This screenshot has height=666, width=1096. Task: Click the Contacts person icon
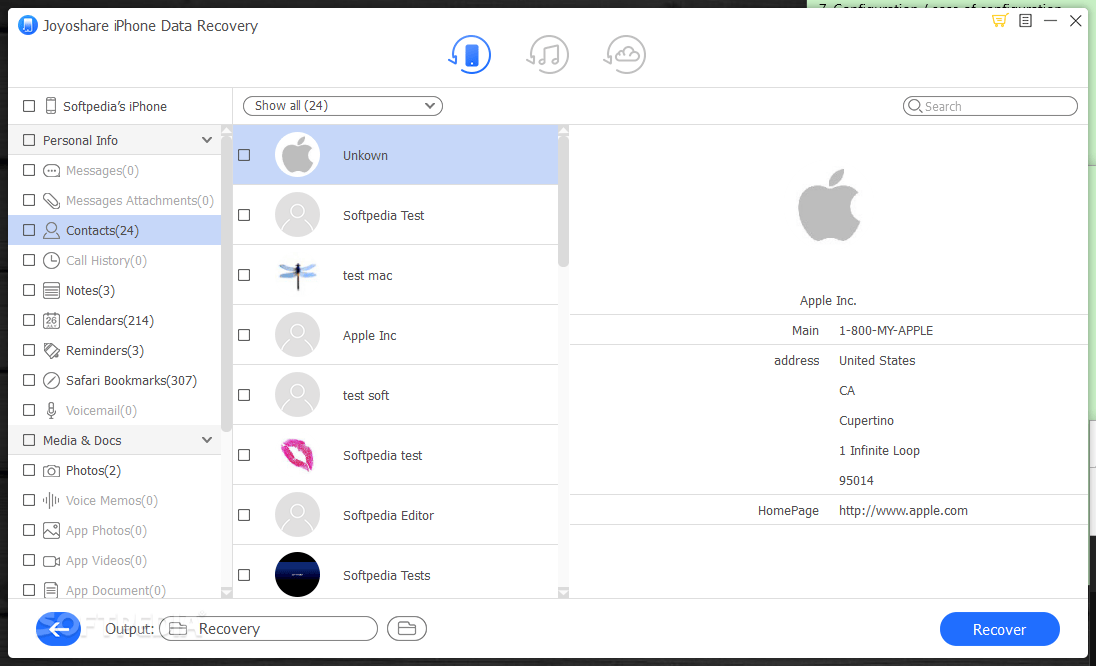coord(51,231)
